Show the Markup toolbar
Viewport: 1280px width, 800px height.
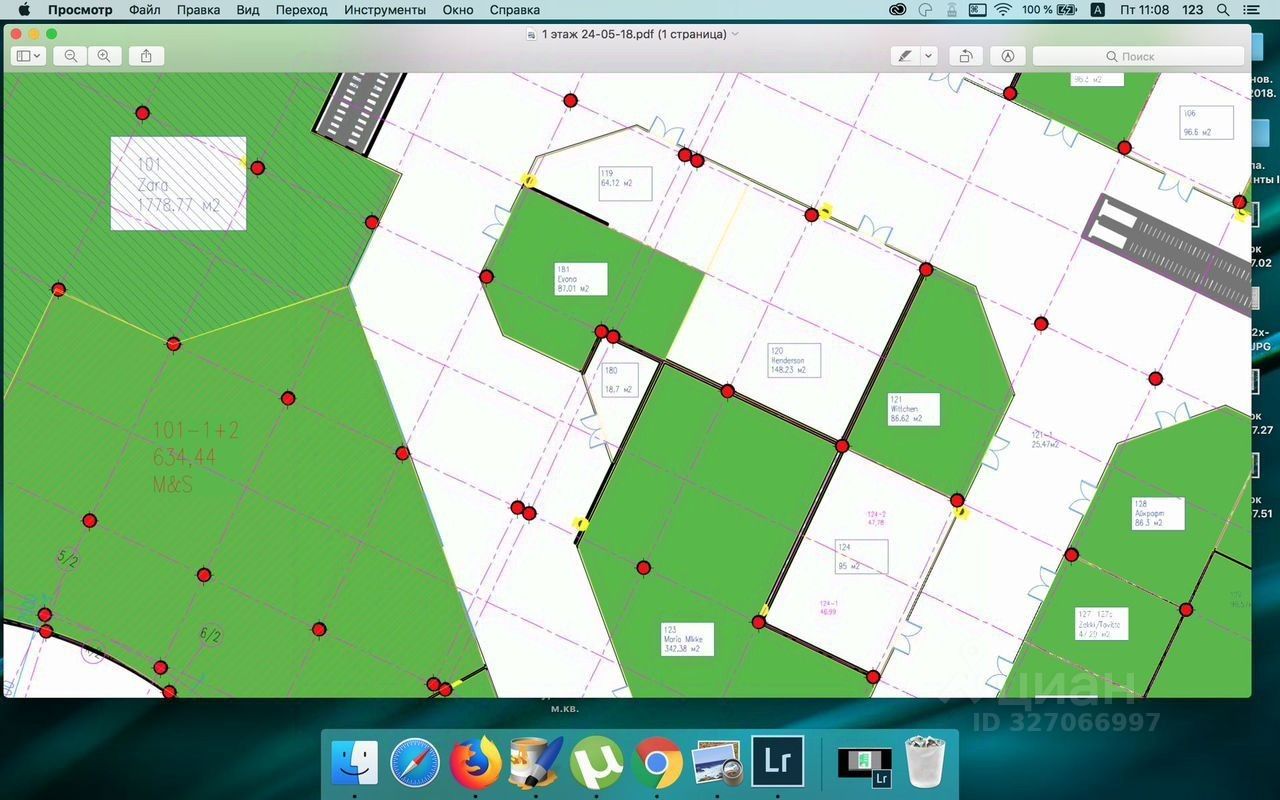click(x=1008, y=56)
